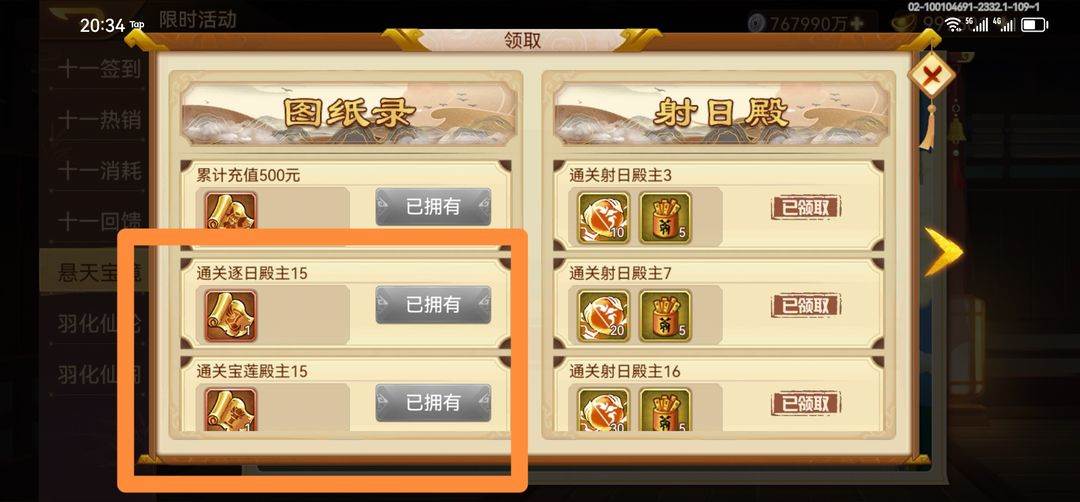Add currency with the plus next to 767990万
Viewport: 1080px width, 502px height.
coord(857,23)
